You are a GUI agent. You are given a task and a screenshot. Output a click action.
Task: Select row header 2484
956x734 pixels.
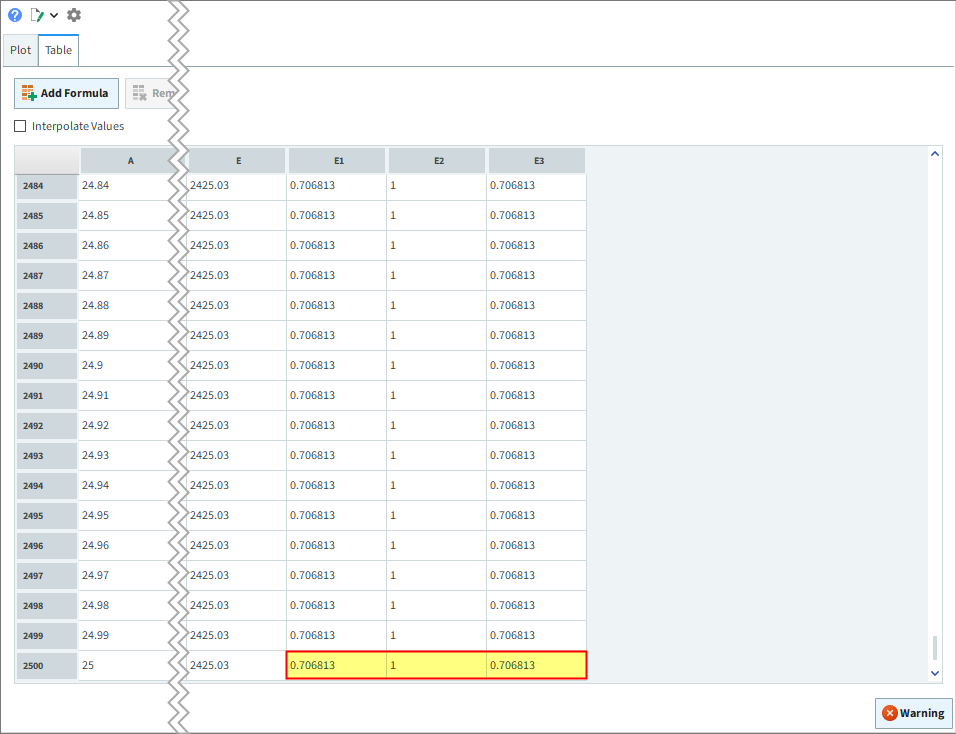click(47, 186)
